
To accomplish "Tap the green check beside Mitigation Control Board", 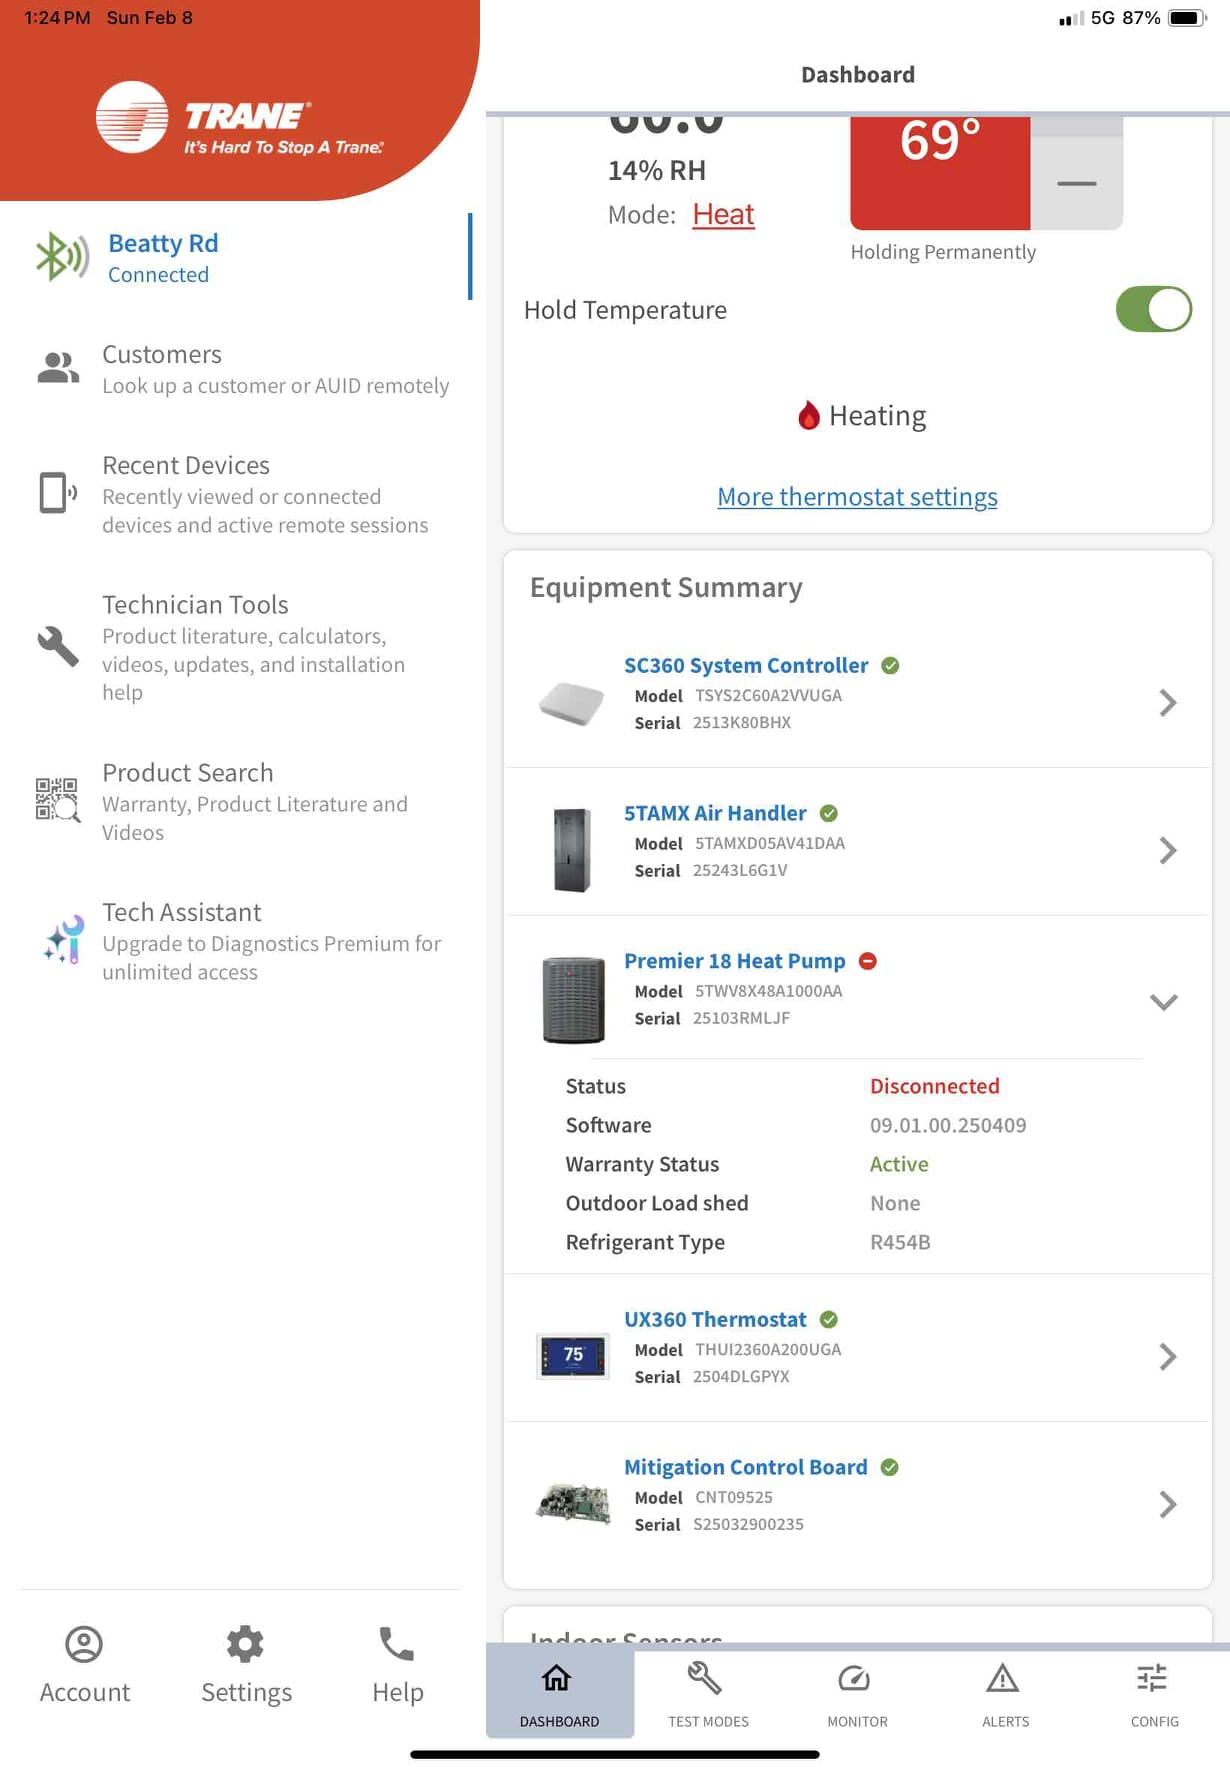I will click(x=890, y=1467).
